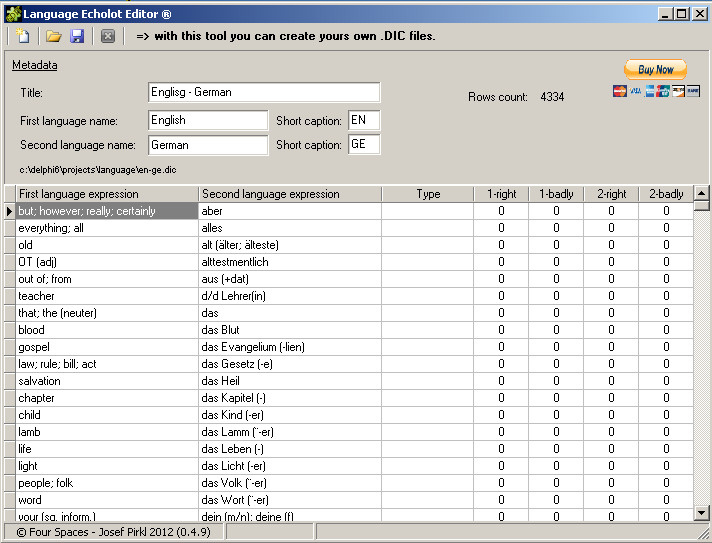Select the 'das Kind (-er)' cell
712x543 pixels.
pos(290,415)
